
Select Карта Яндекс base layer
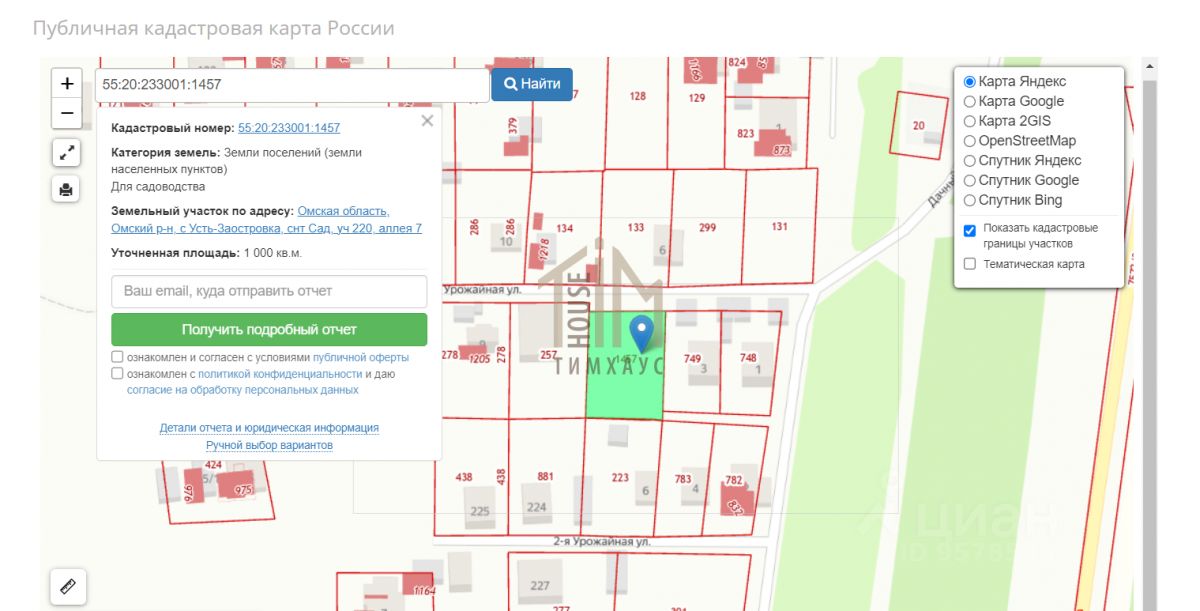click(x=969, y=82)
